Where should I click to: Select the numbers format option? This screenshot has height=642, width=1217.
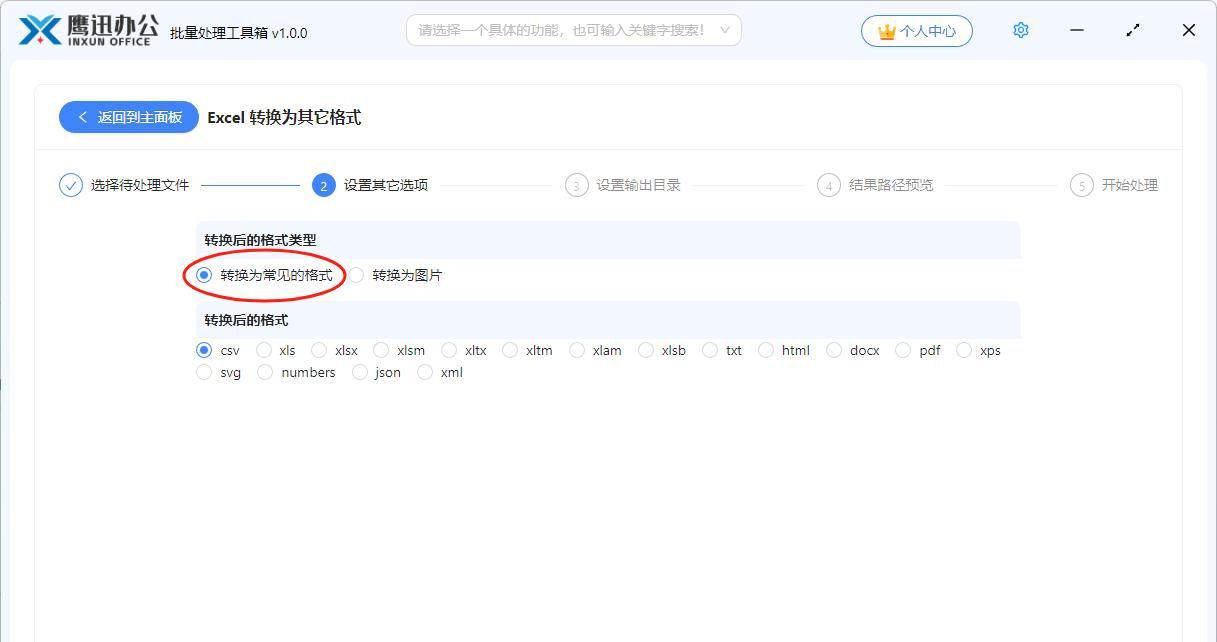[265, 372]
